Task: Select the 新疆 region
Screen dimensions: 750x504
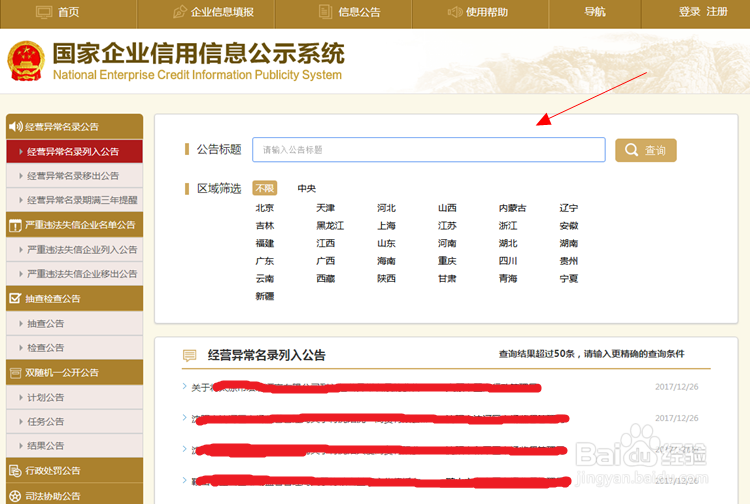Action: (x=265, y=296)
